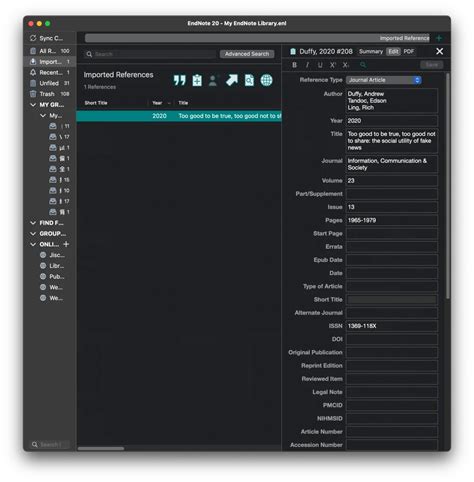The width and height of the screenshot is (474, 482).
Task: Click the Save button
Action: tap(432, 65)
